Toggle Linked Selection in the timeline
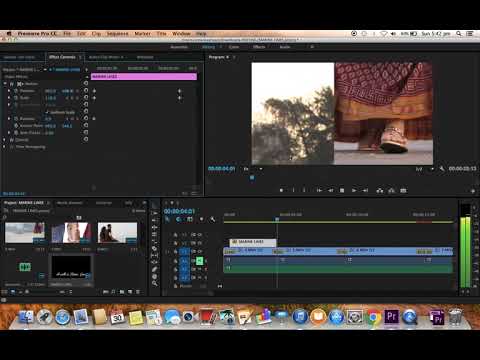Viewport: 480px width, 360px height. pyautogui.click(x=190, y=219)
